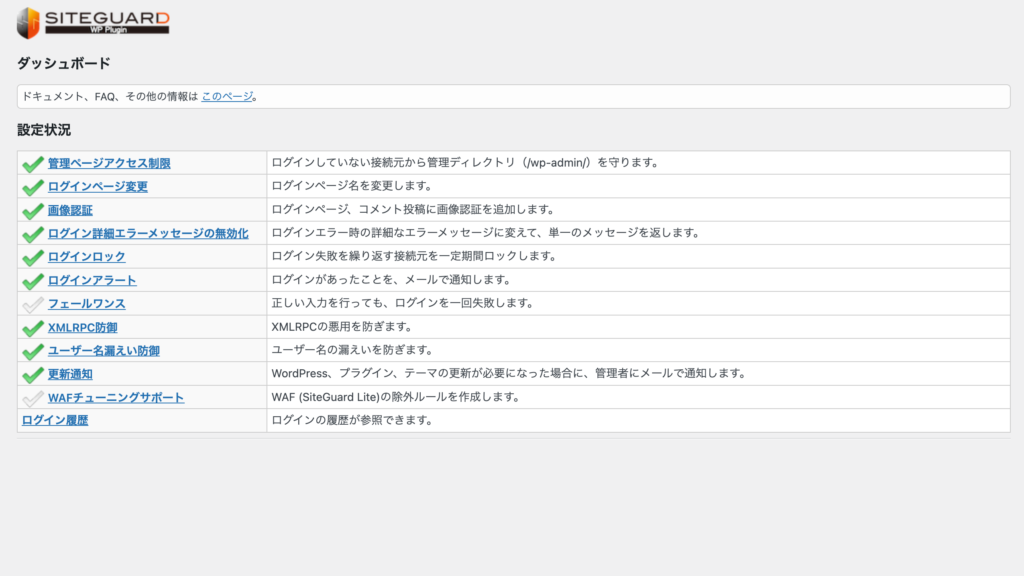
Task: Click the SiteGuard WP Plugin logo
Action: coord(92,22)
